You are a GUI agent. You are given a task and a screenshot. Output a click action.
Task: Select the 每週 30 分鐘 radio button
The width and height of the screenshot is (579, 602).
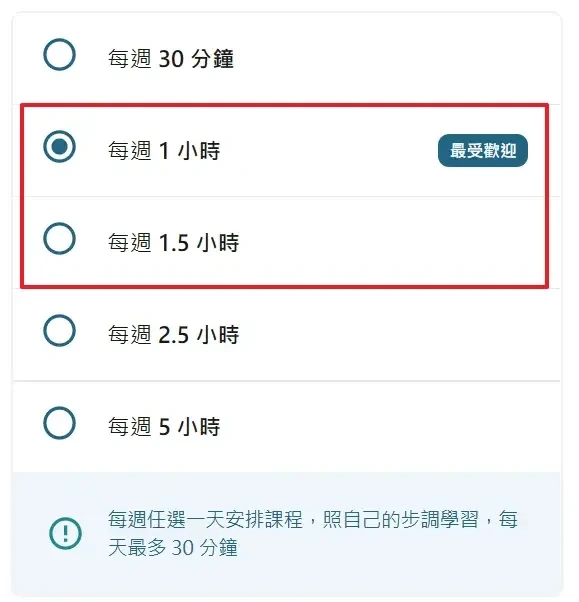[59, 55]
